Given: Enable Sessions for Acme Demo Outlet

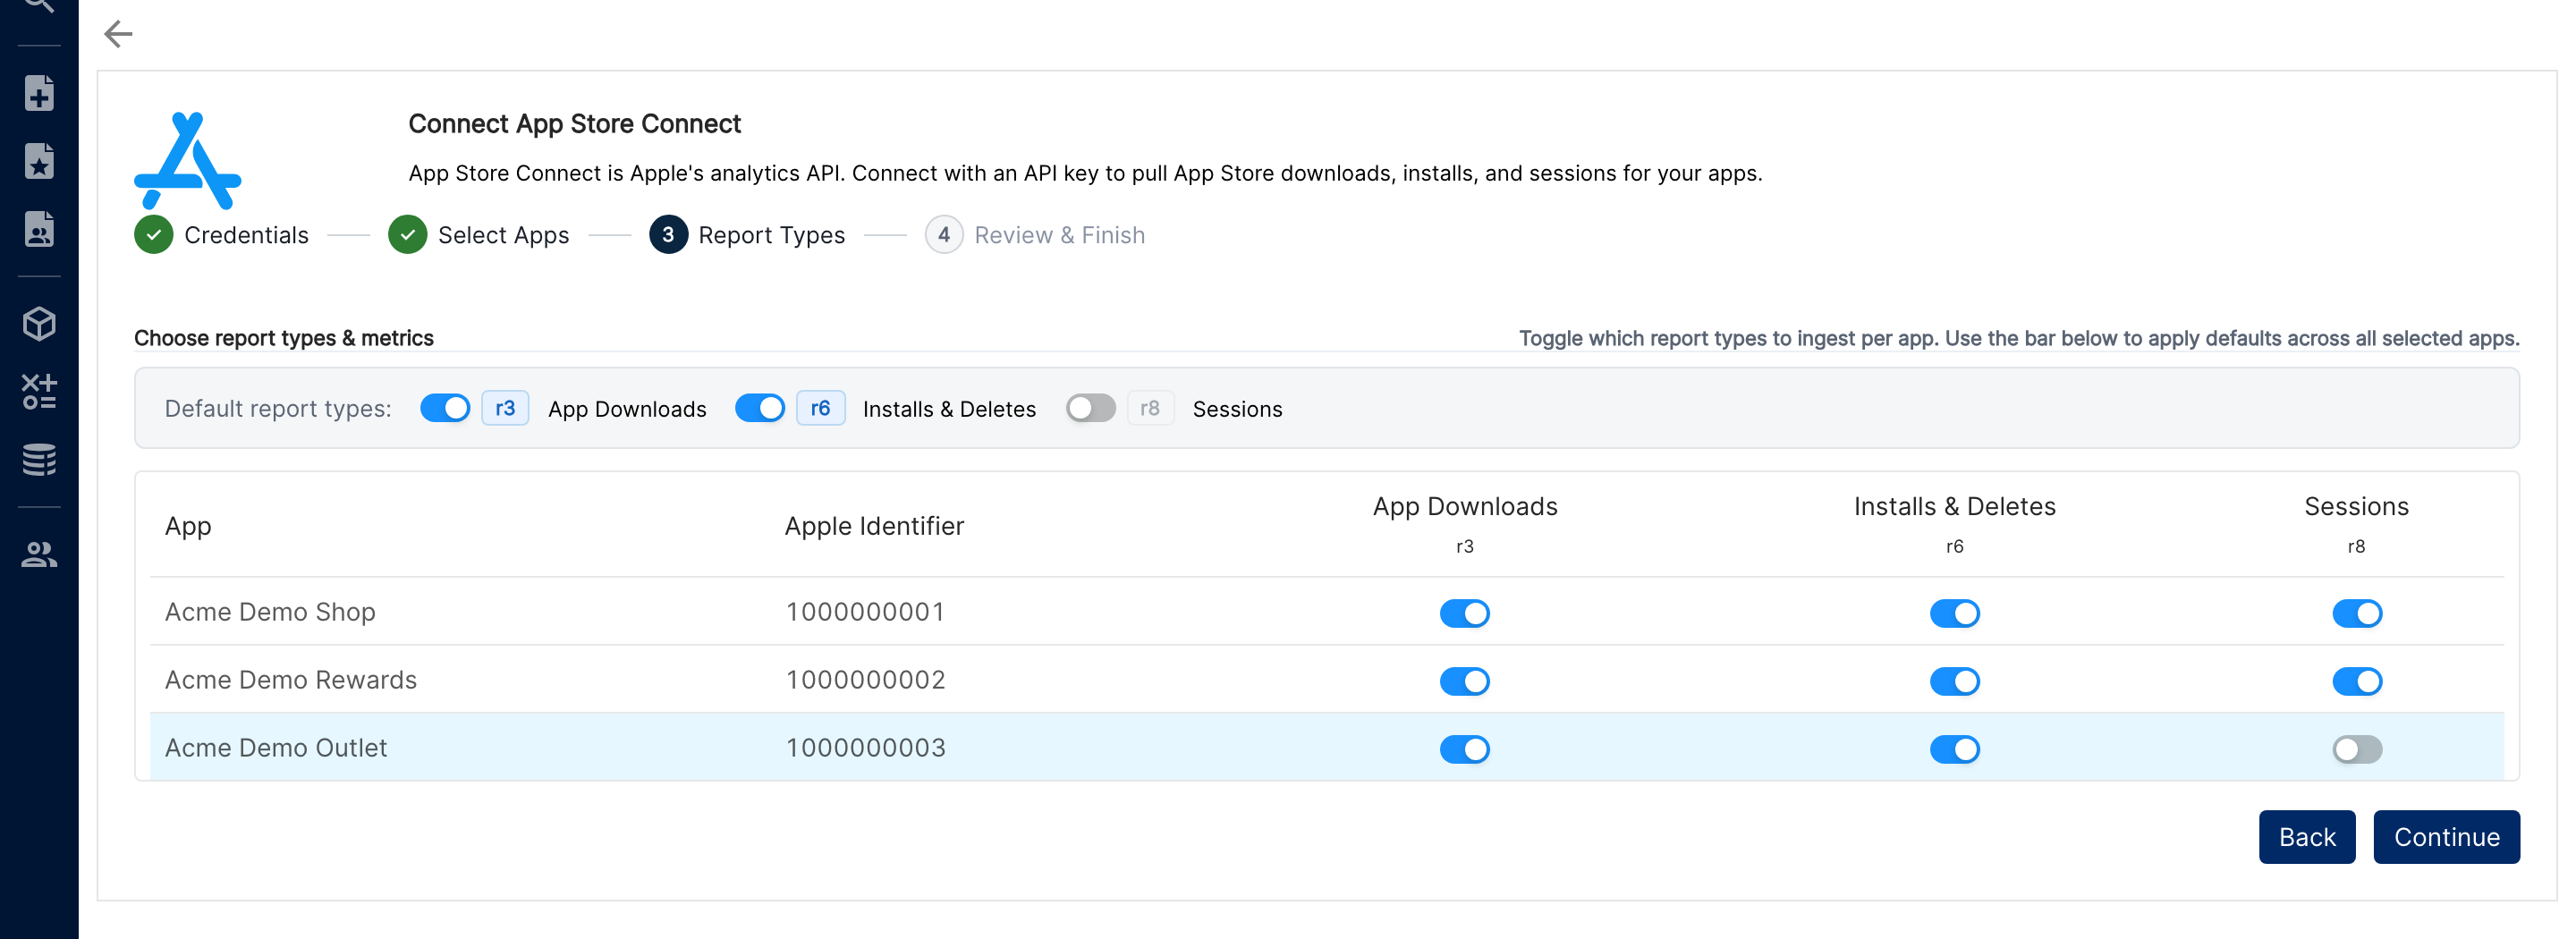Looking at the screenshot, I should pyautogui.click(x=2357, y=749).
